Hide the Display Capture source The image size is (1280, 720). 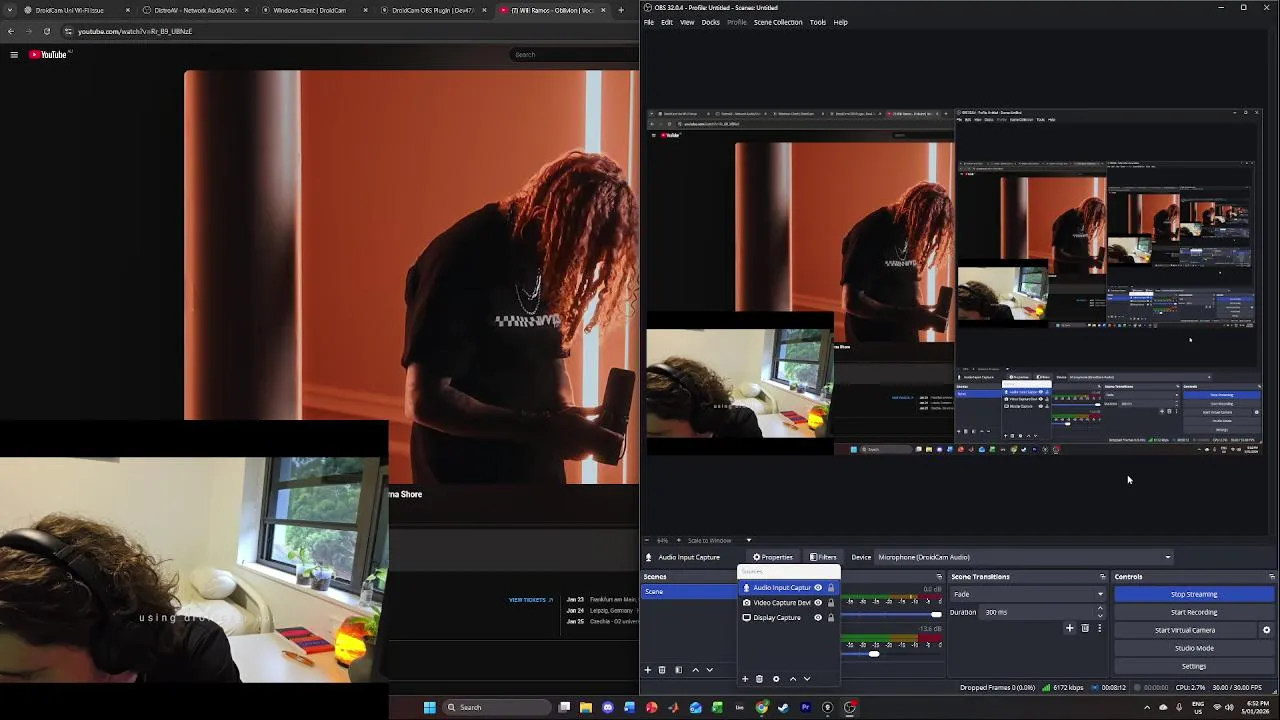tap(817, 618)
